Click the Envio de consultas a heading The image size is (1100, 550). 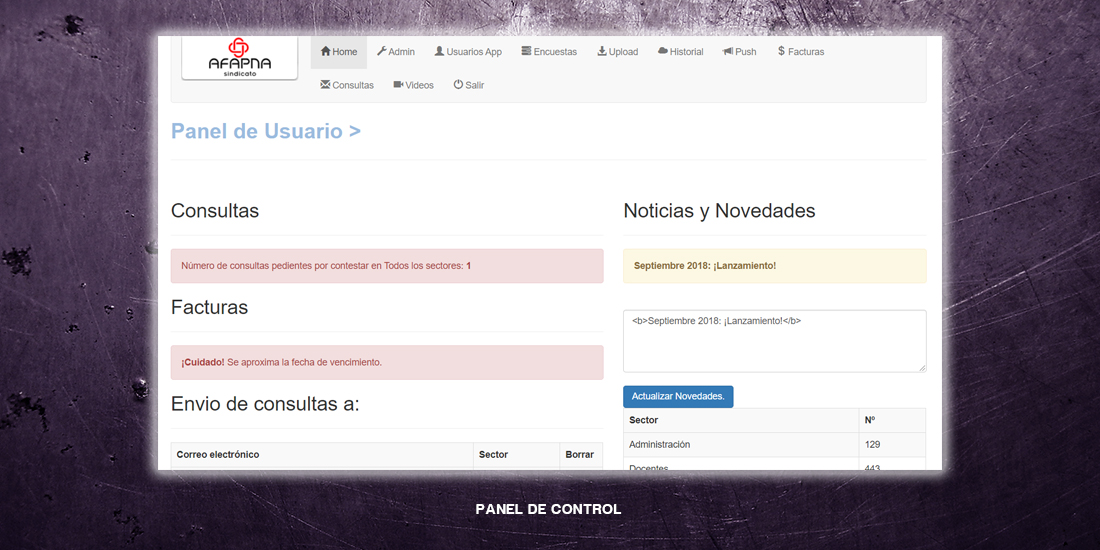pyautogui.click(x=265, y=404)
